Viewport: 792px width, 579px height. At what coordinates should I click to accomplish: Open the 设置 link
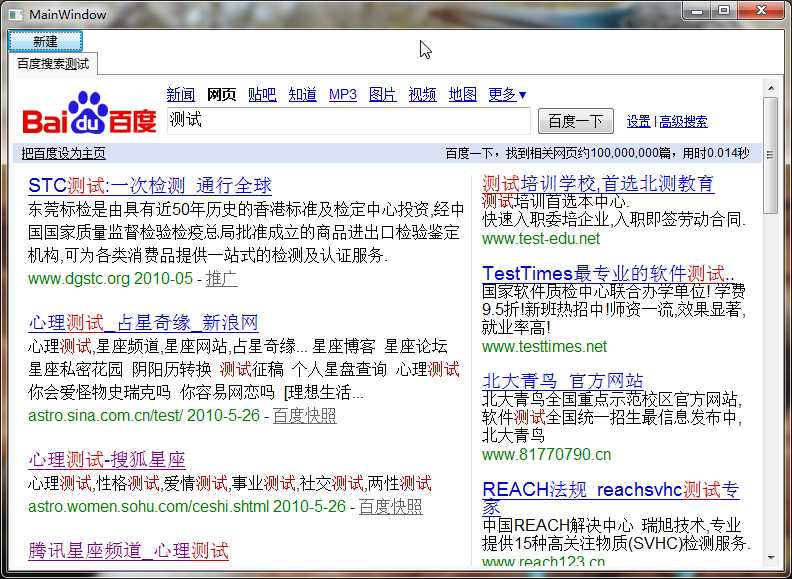pos(638,122)
